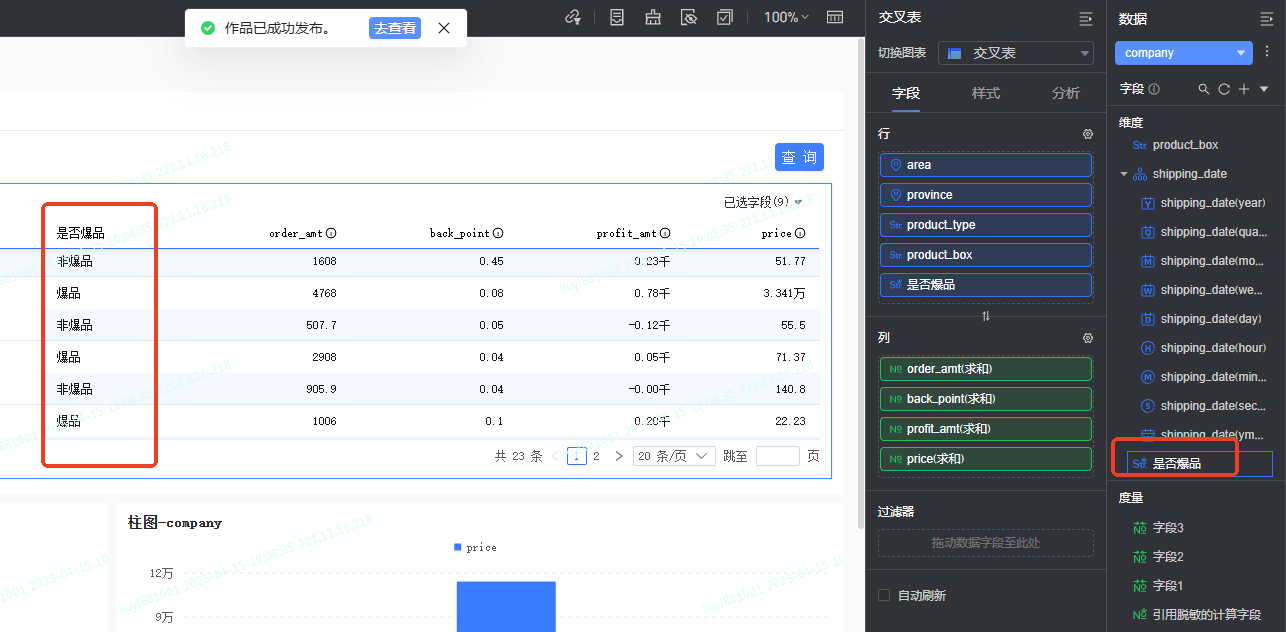Click 去查看 in the success notification
The width and height of the screenshot is (1286, 632).
coord(395,28)
